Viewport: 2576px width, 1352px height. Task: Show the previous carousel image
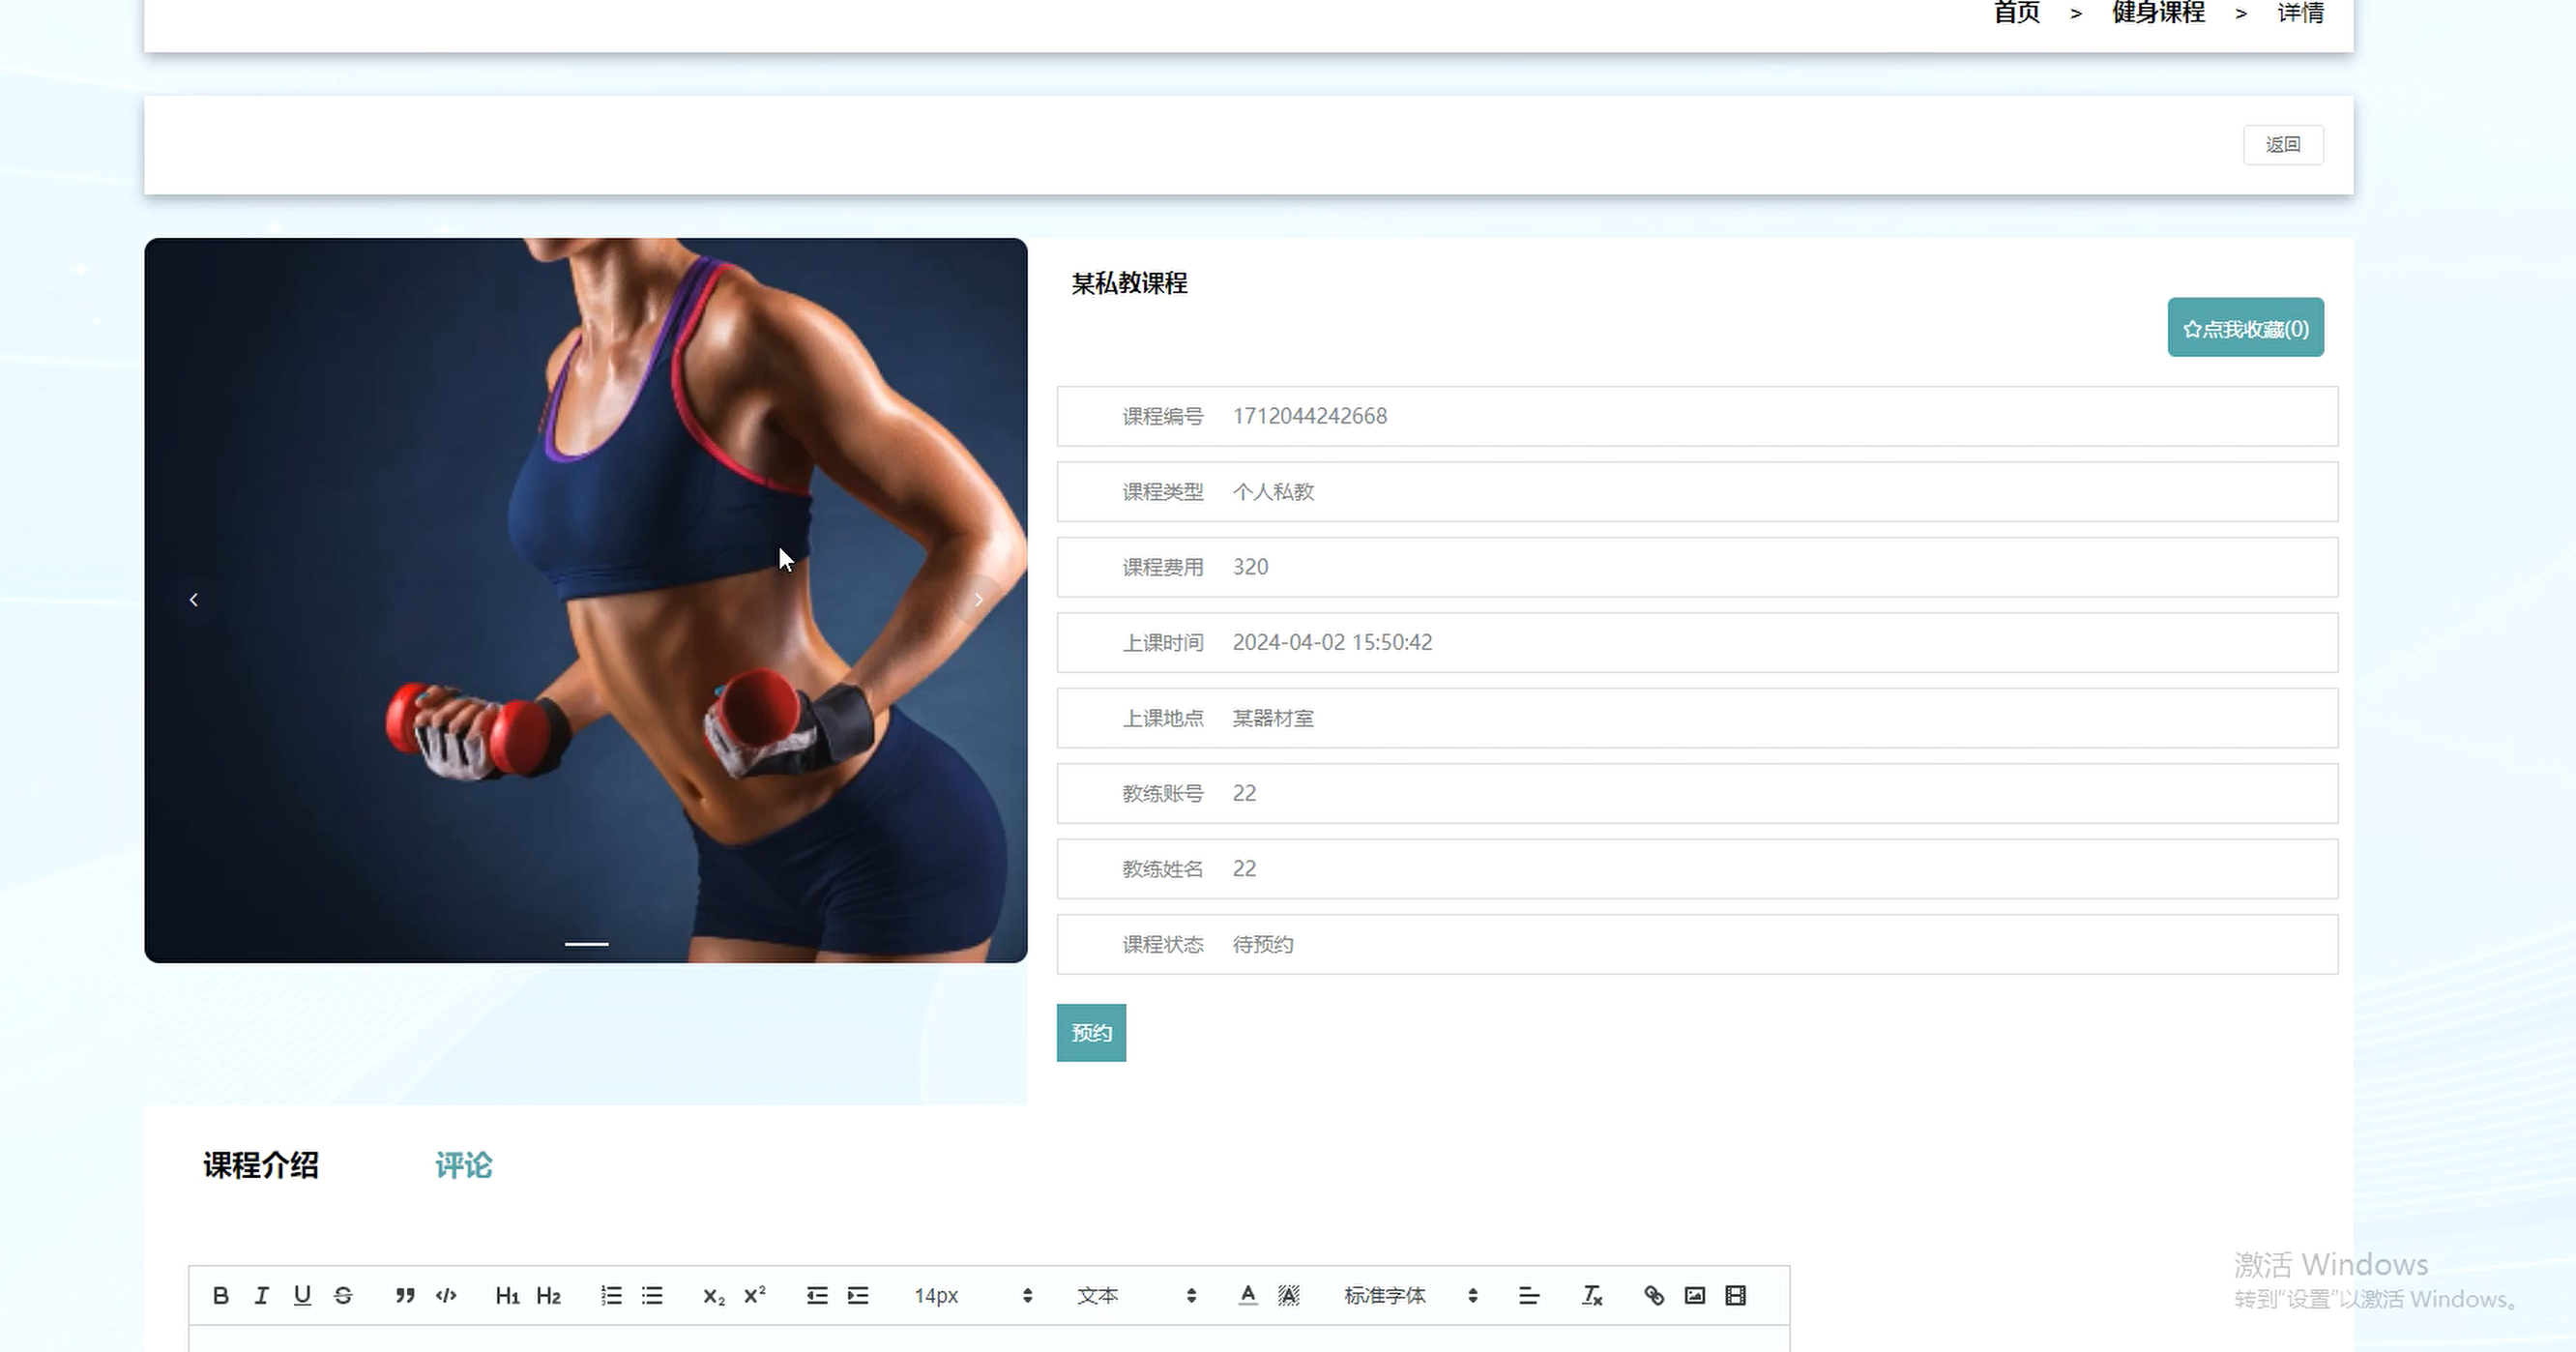(x=194, y=600)
